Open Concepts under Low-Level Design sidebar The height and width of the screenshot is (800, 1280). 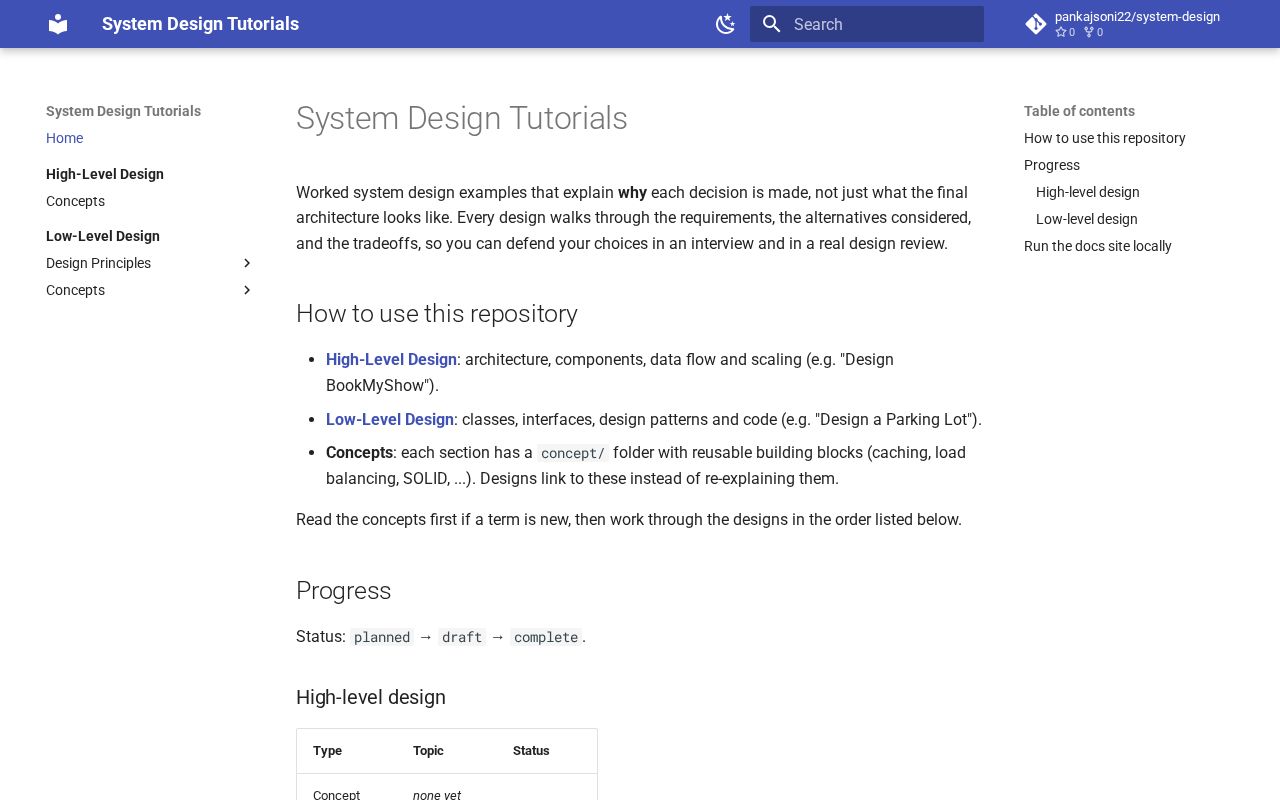click(75, 290)
